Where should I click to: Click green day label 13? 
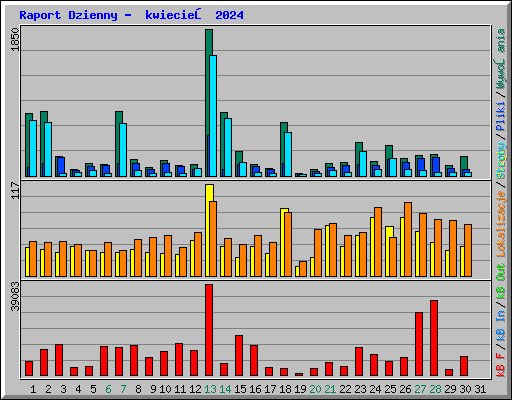tap(210, 389)
